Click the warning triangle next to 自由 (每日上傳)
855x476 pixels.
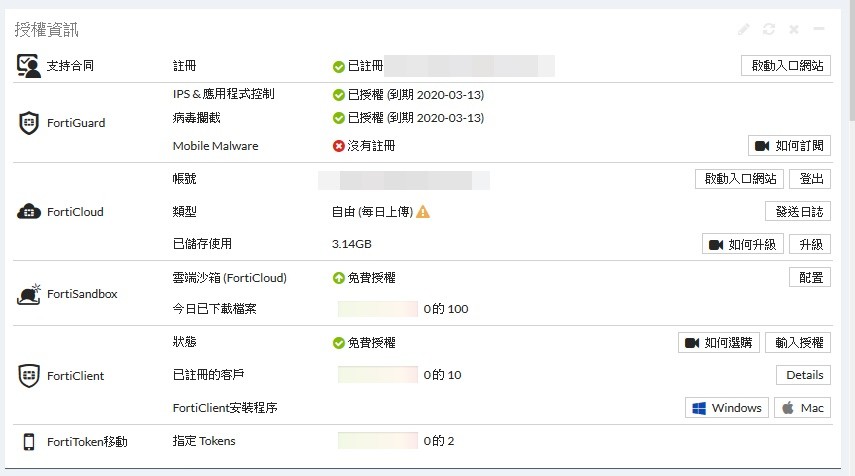(x=423, y=212)
